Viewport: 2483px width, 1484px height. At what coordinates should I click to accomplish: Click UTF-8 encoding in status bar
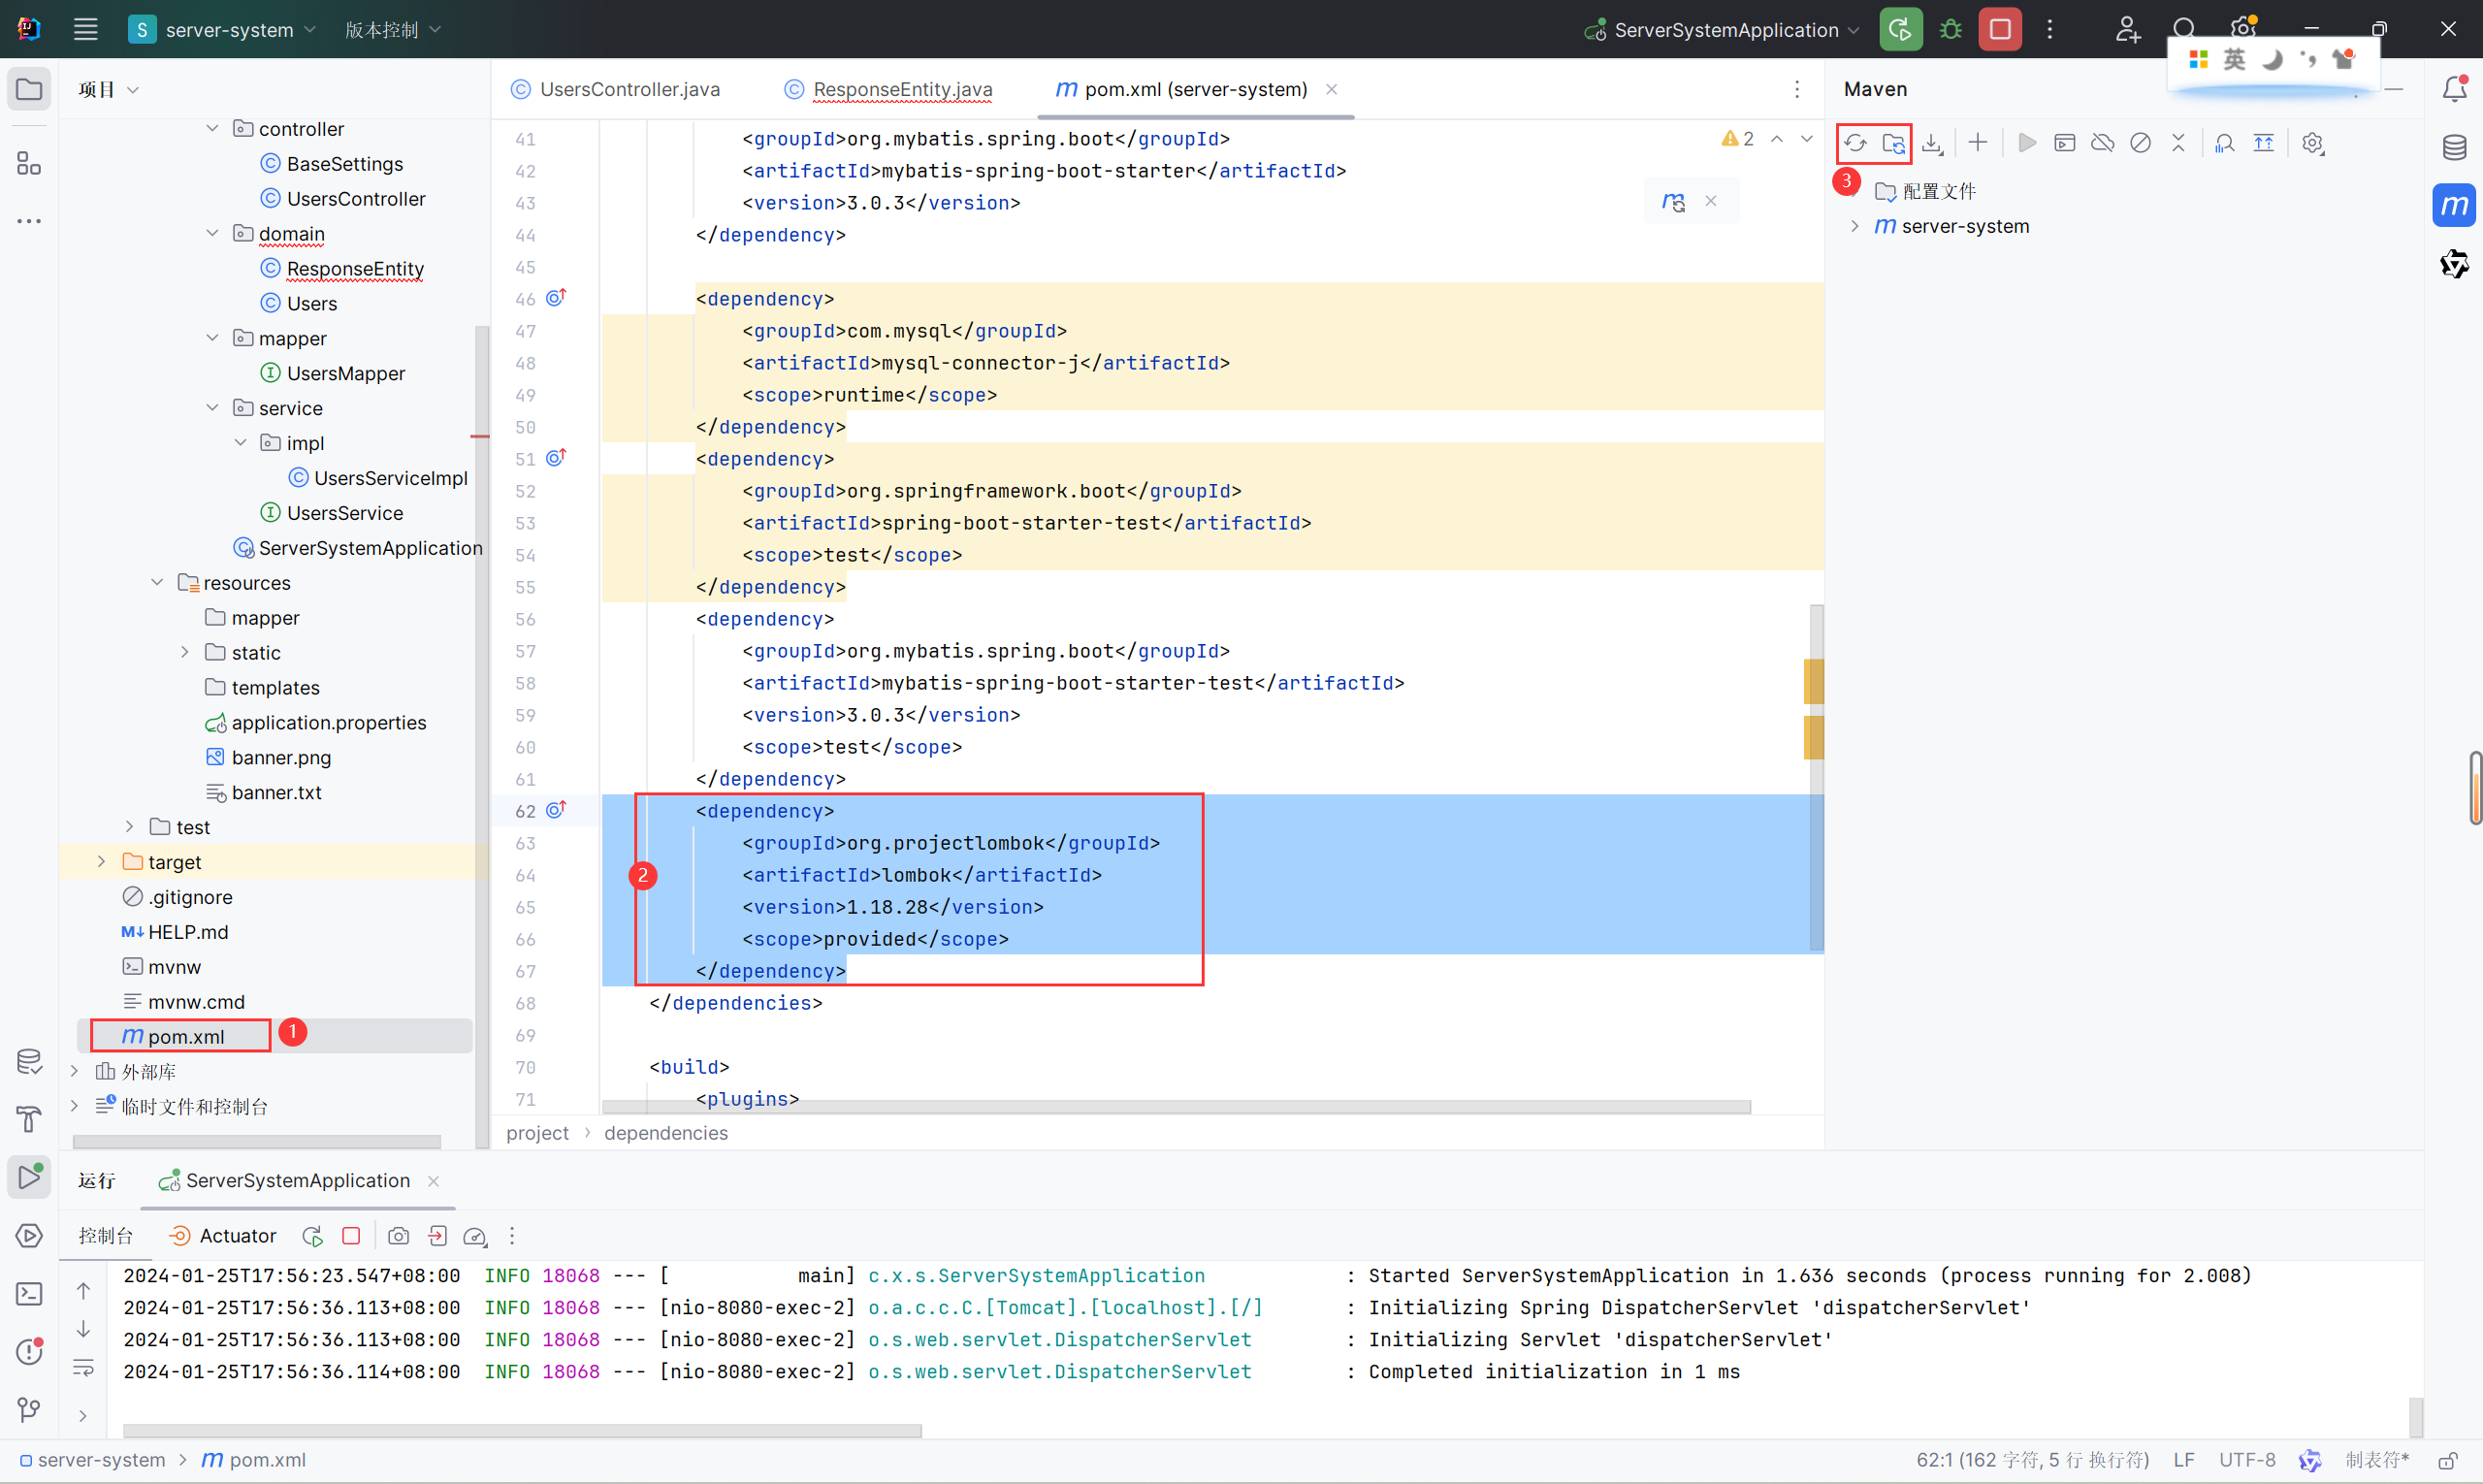click(2247, 1461)
